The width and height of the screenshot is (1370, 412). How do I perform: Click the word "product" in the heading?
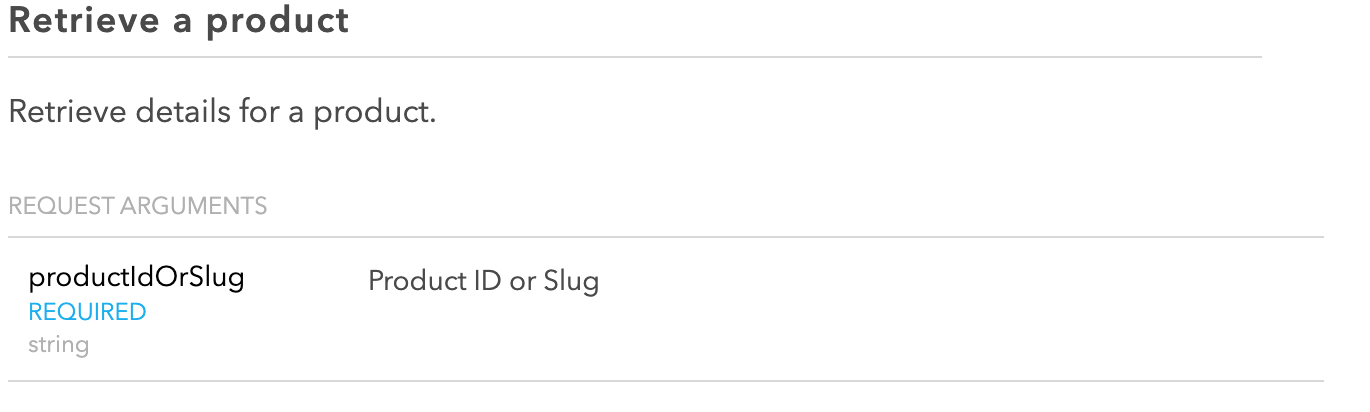point(278,22)
